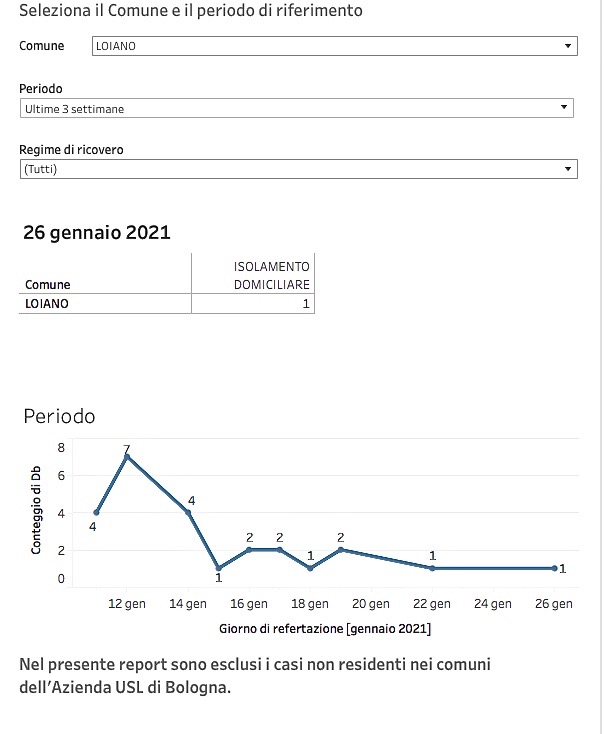Click the 15 gen data point valued 1

(x=219, y=568)
